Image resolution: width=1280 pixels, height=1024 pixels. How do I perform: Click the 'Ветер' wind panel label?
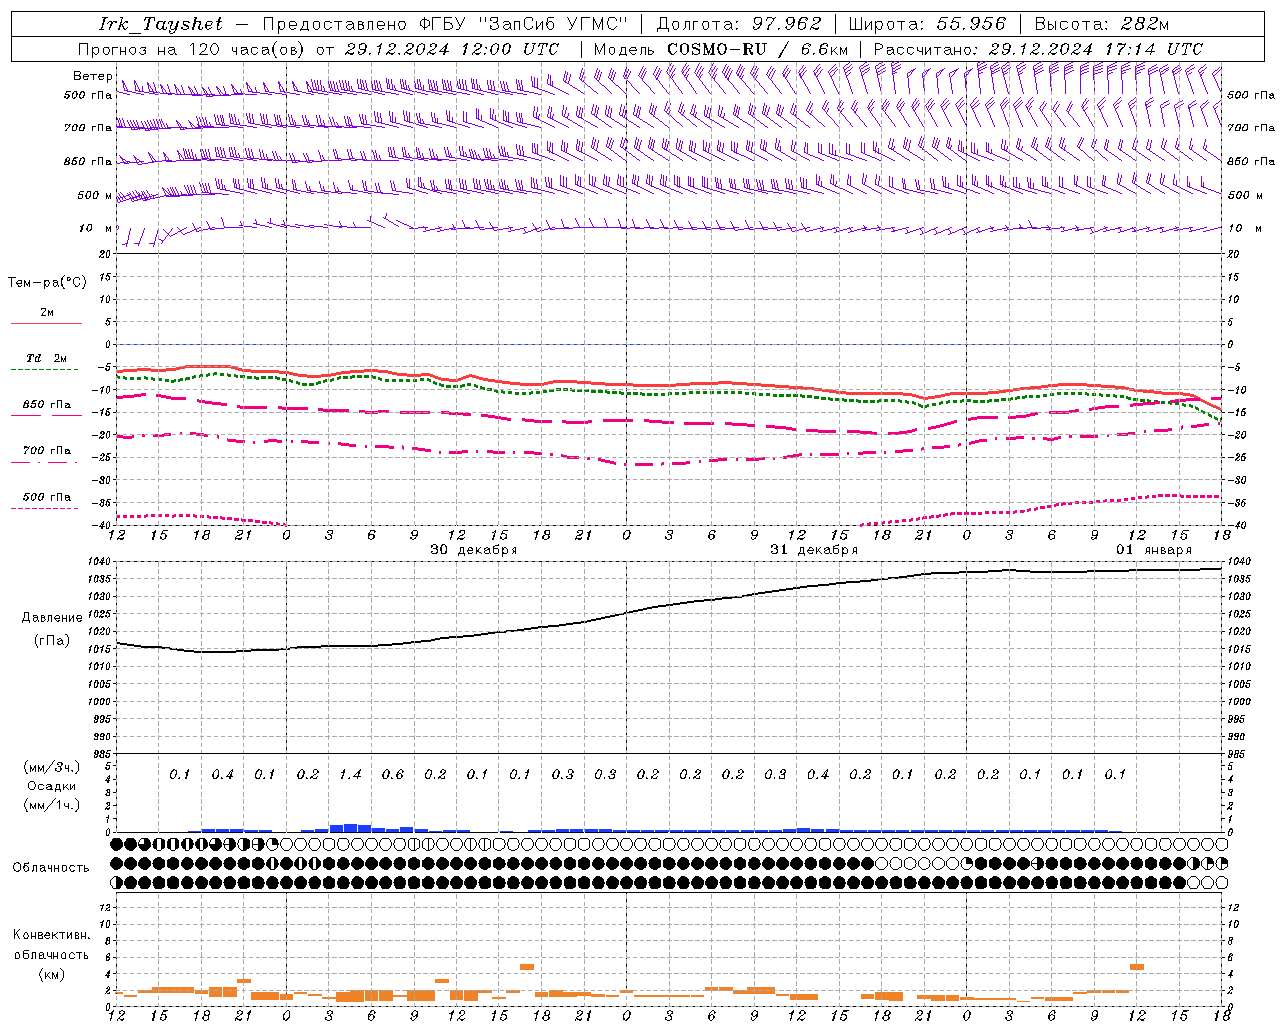point(93,76)
